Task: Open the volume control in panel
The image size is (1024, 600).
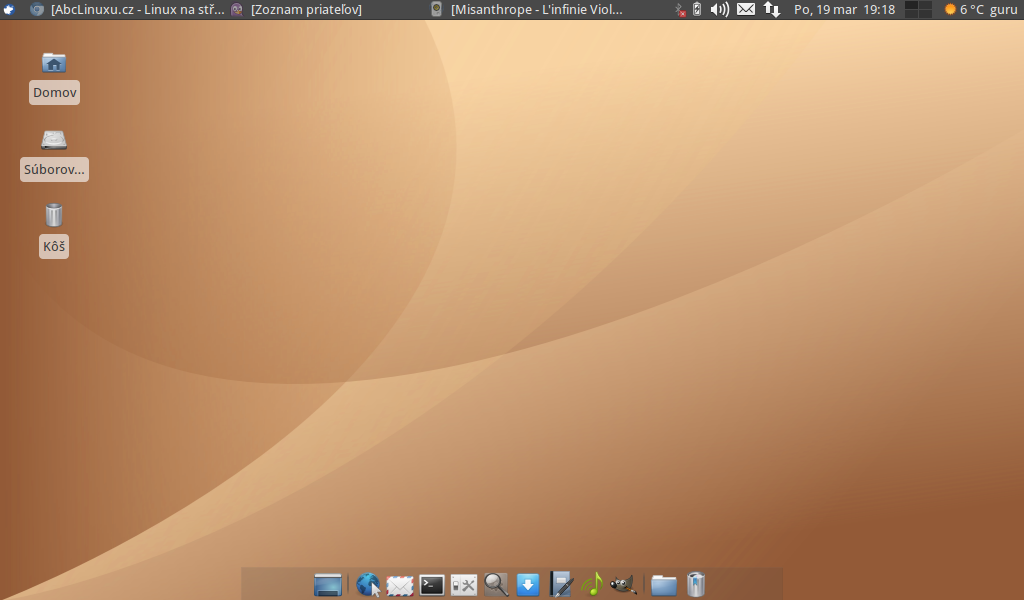Action: pyautogui.click(x=719, y=9)
